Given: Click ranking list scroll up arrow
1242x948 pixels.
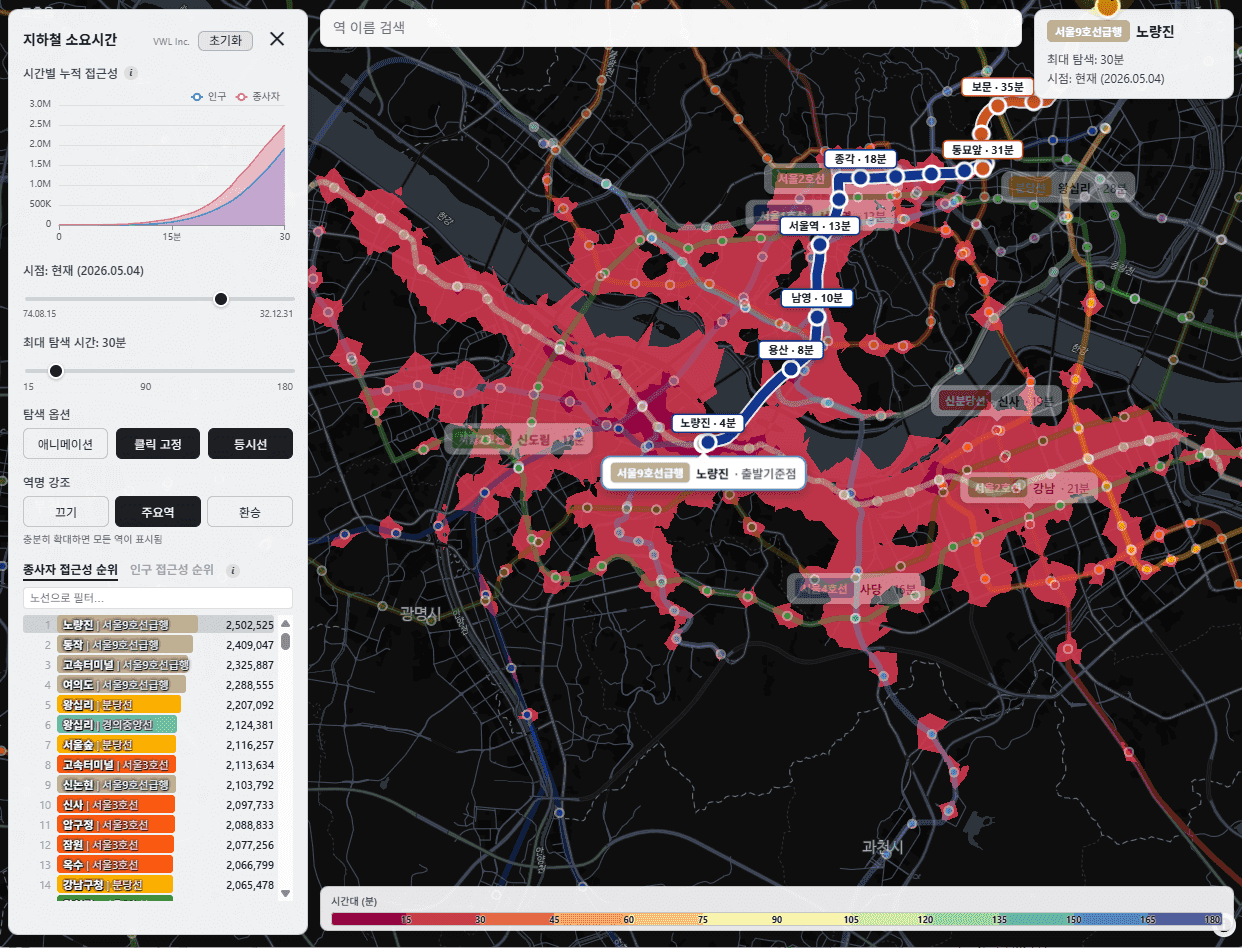Looking at the screenshot, I should [x=285, y=626].
